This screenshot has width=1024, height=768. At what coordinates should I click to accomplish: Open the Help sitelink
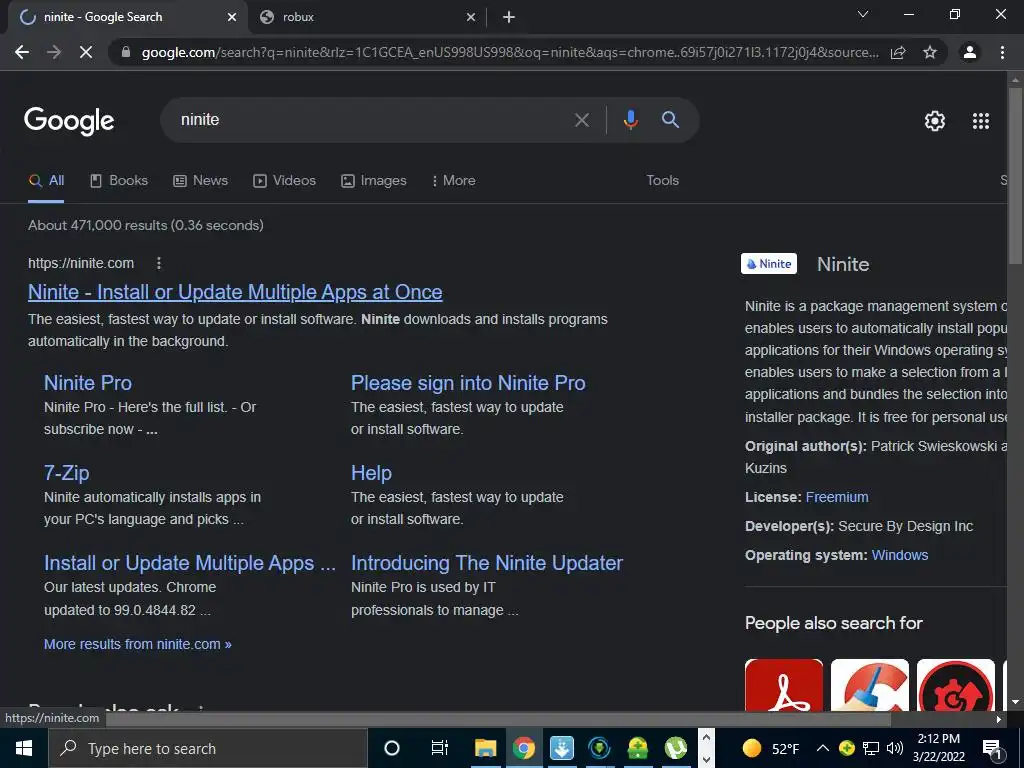(371, 473)
